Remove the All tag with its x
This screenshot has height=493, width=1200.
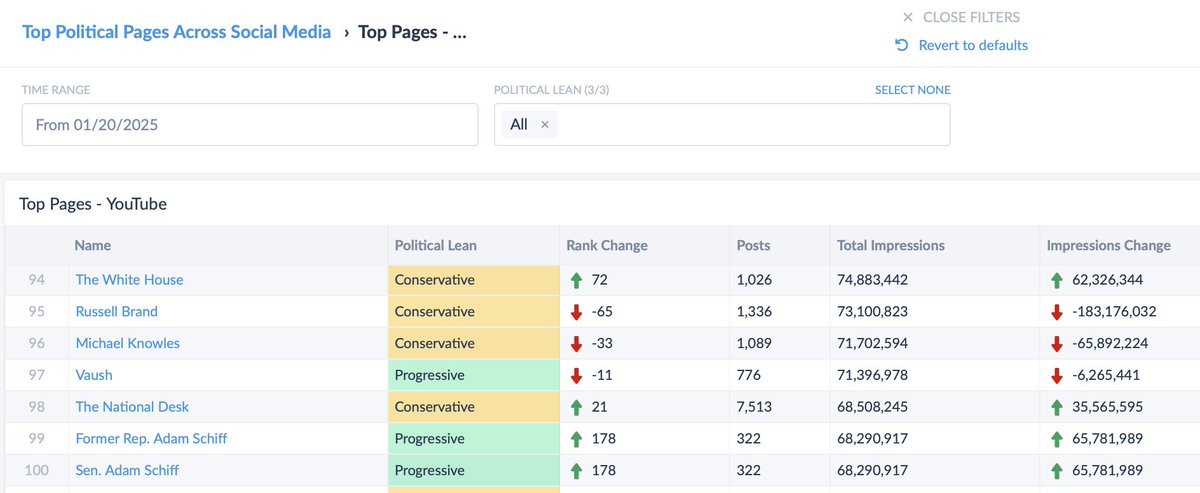[545, 125]
